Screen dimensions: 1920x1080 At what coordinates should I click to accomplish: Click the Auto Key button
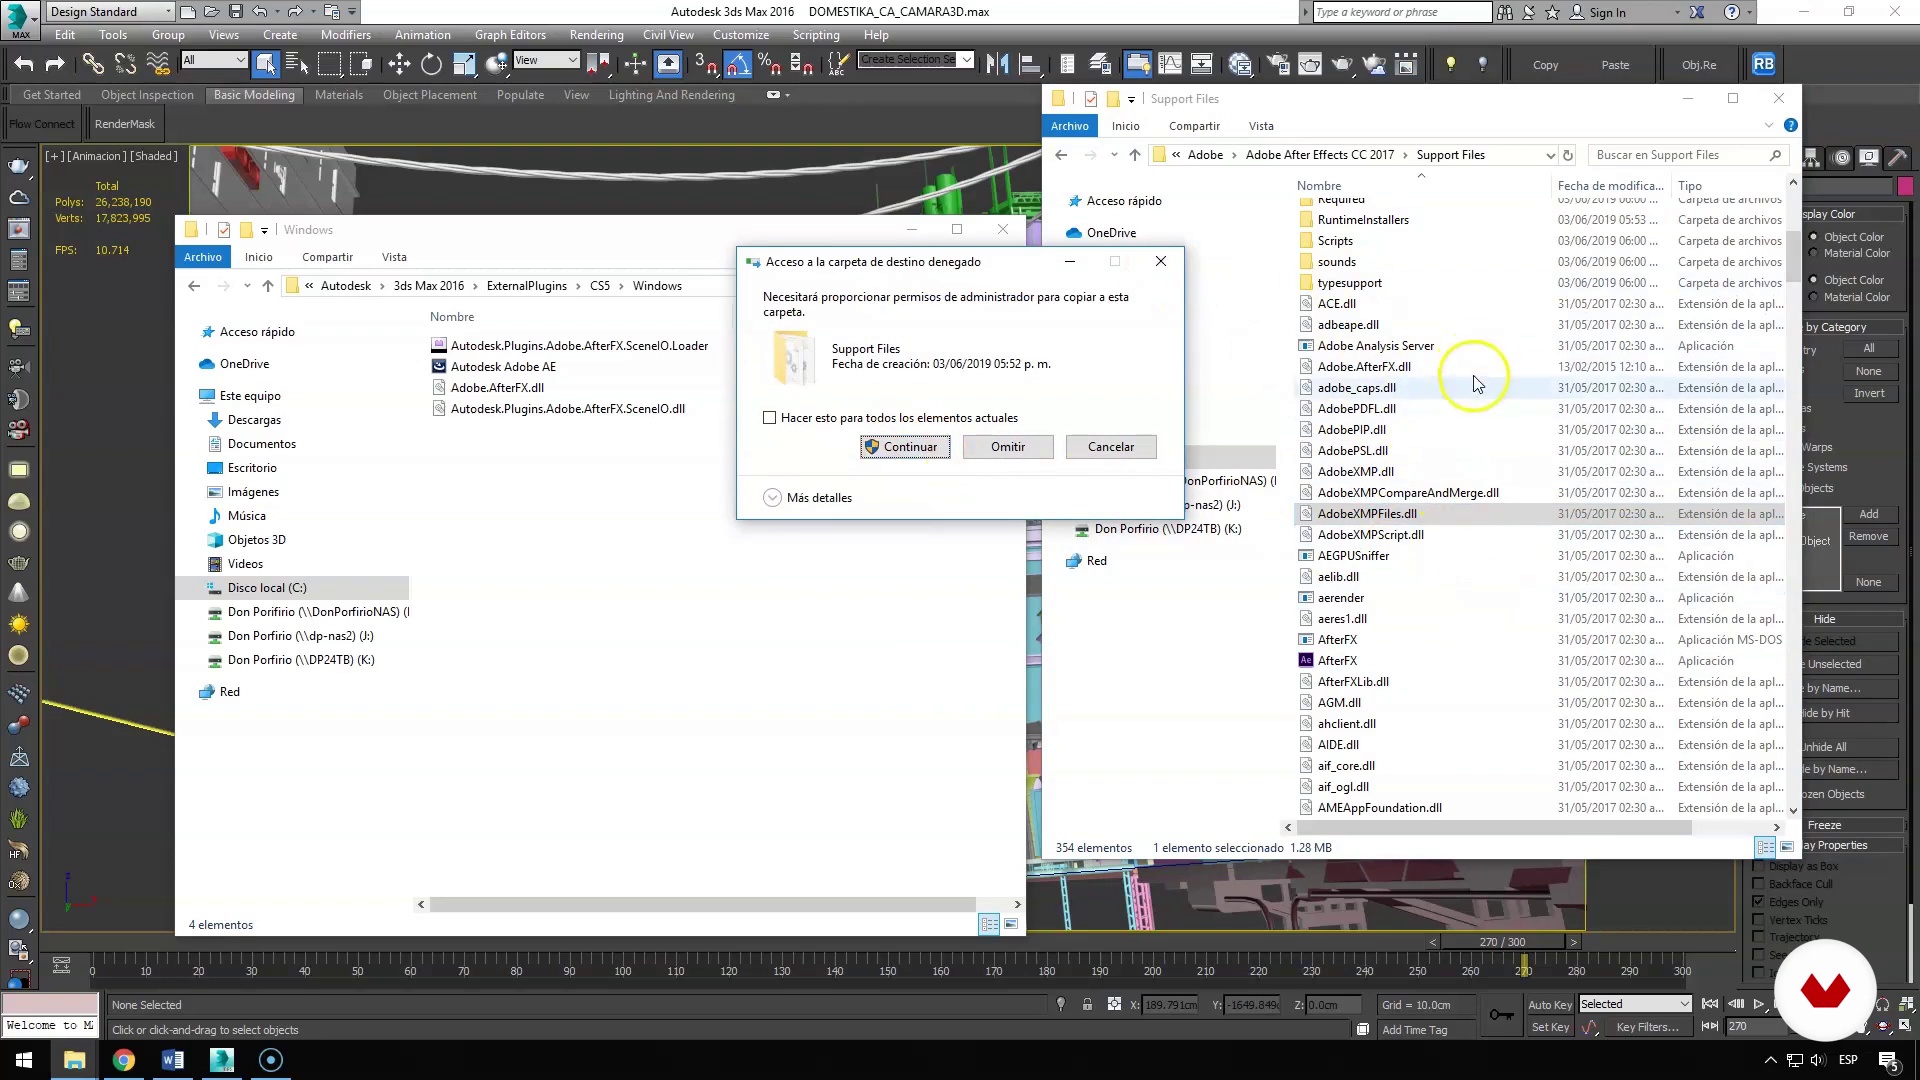click(1550, 1005)
